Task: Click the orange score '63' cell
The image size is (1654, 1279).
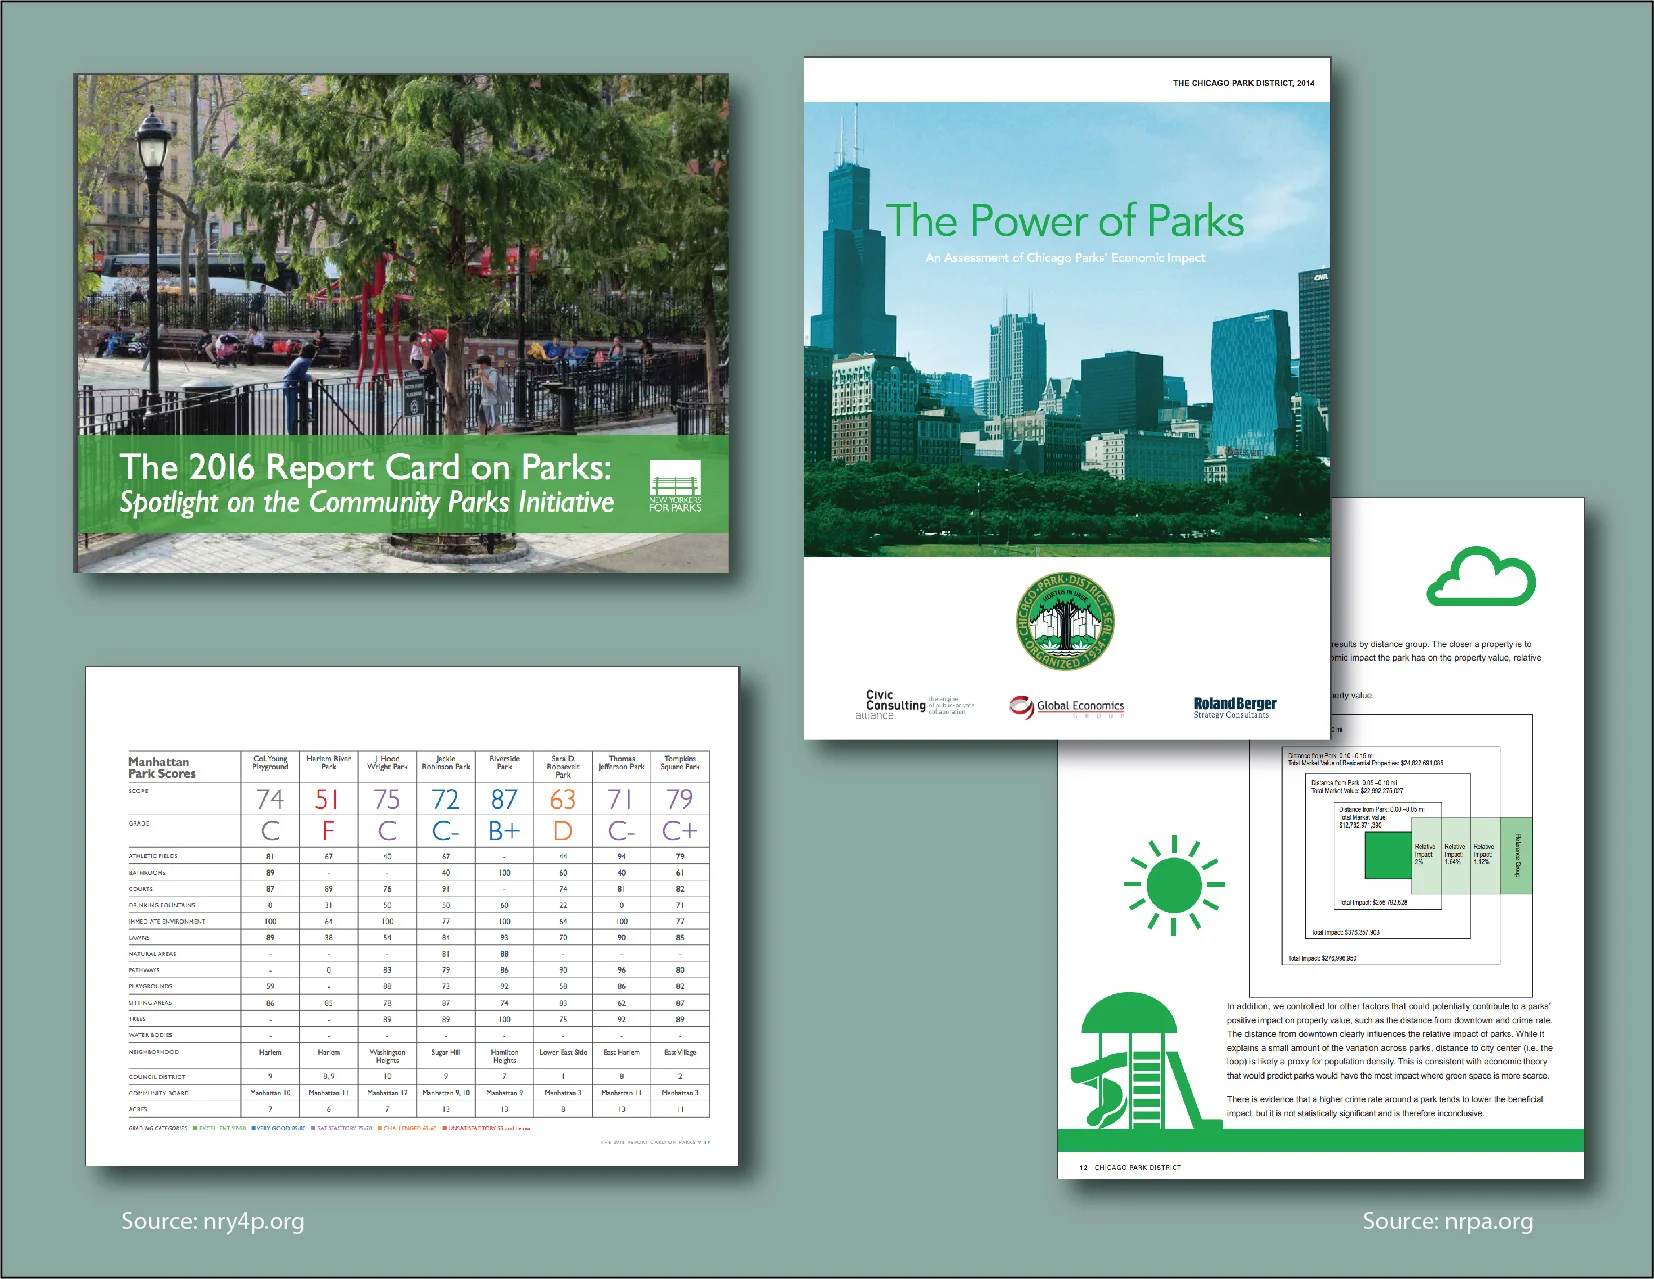Action: [563, 799]
